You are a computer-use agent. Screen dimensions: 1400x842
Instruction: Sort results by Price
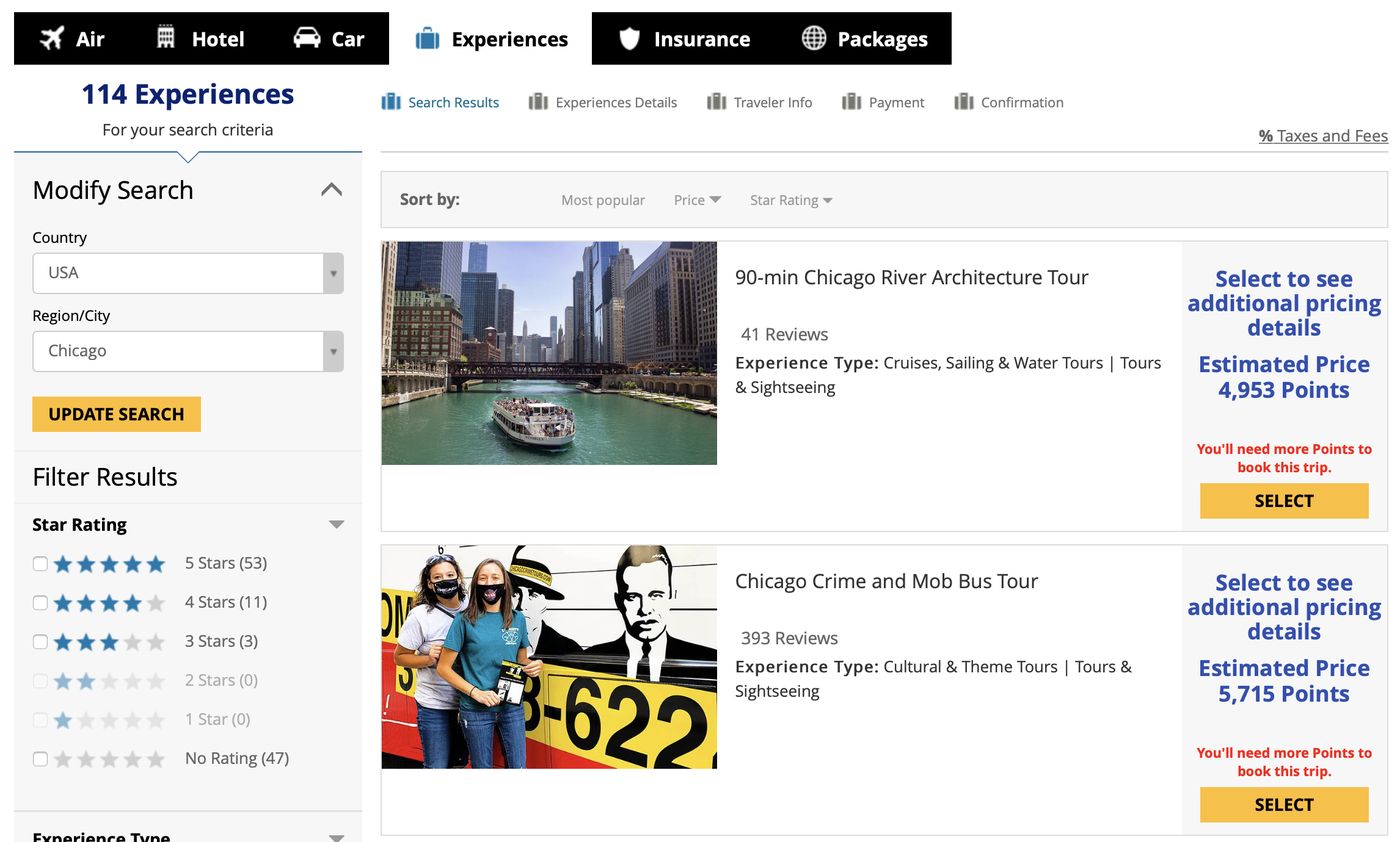tap(696, 200)
